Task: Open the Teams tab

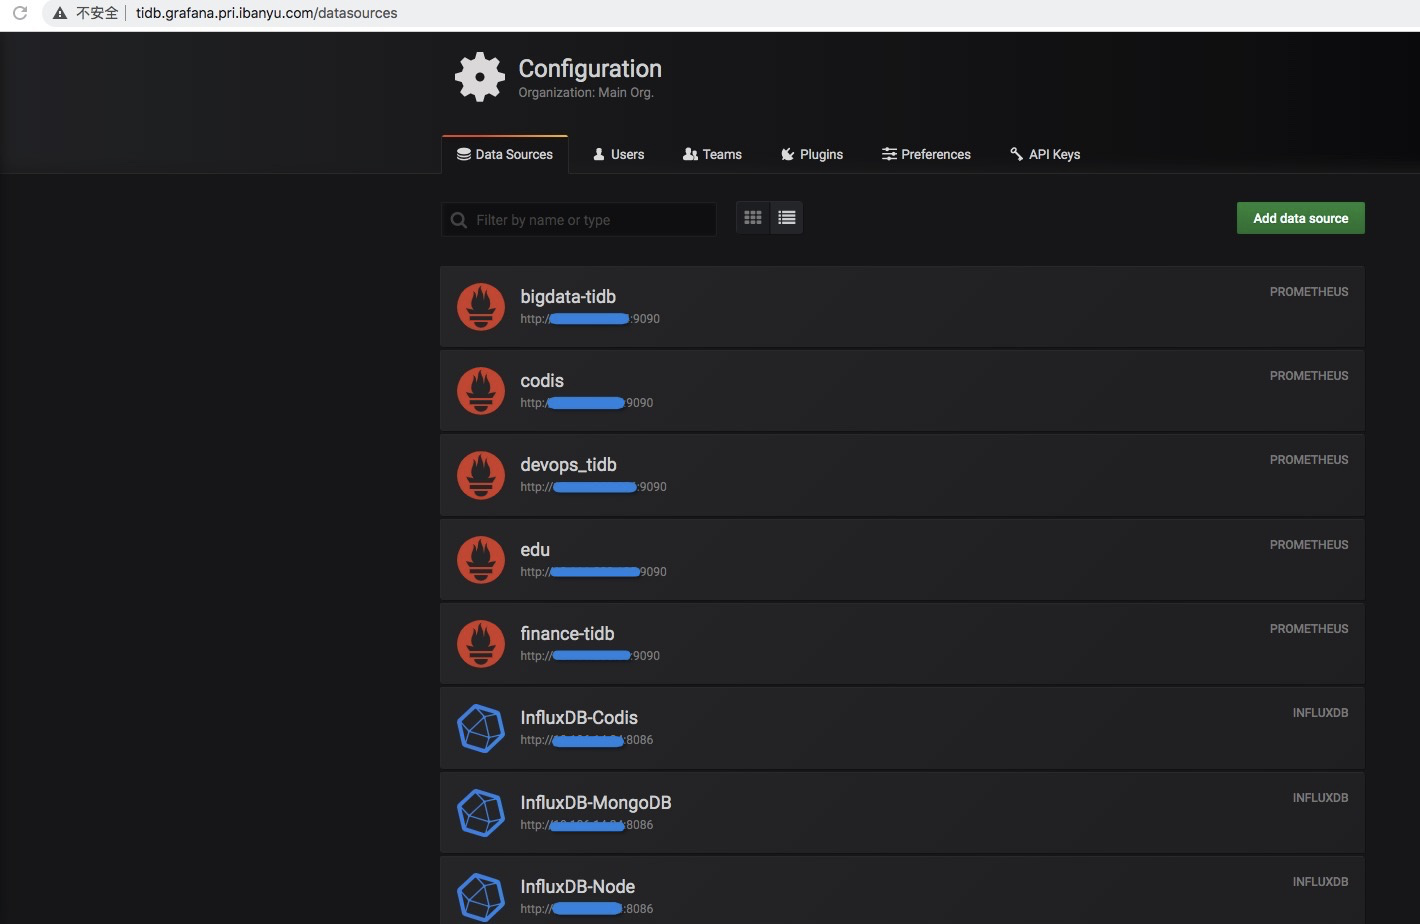Action: tap(712, 154)
